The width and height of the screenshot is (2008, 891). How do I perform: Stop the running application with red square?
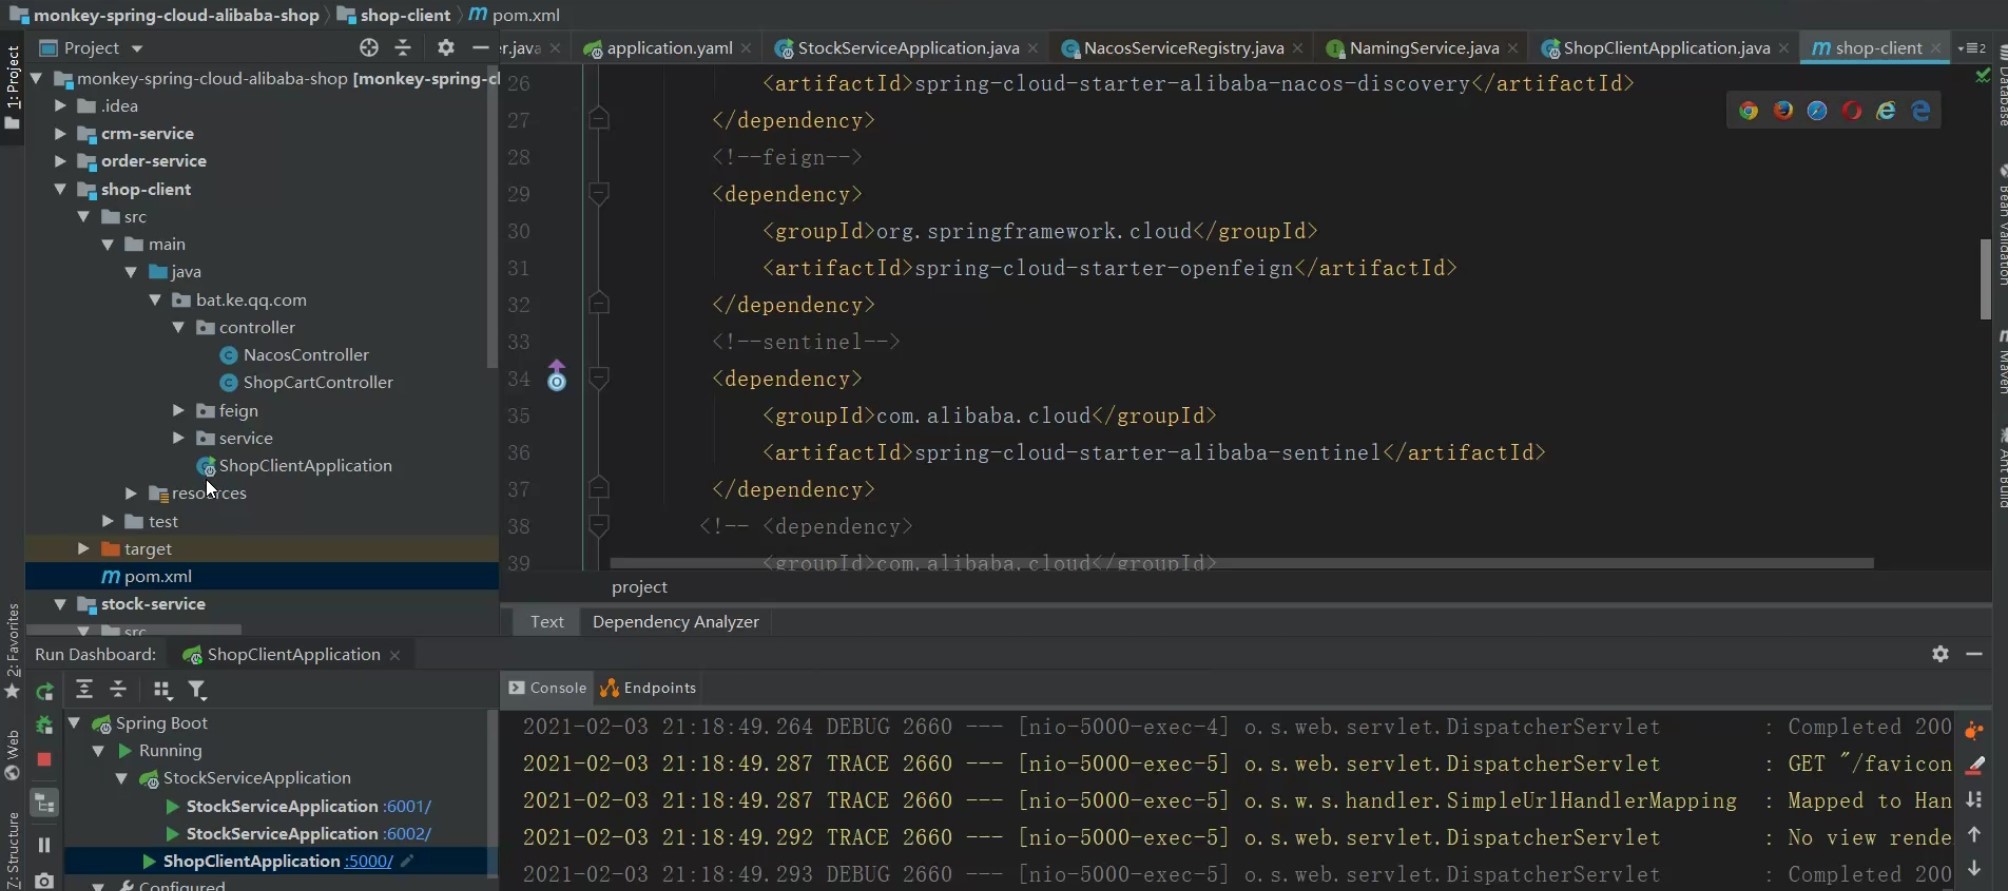click(44, 760)
